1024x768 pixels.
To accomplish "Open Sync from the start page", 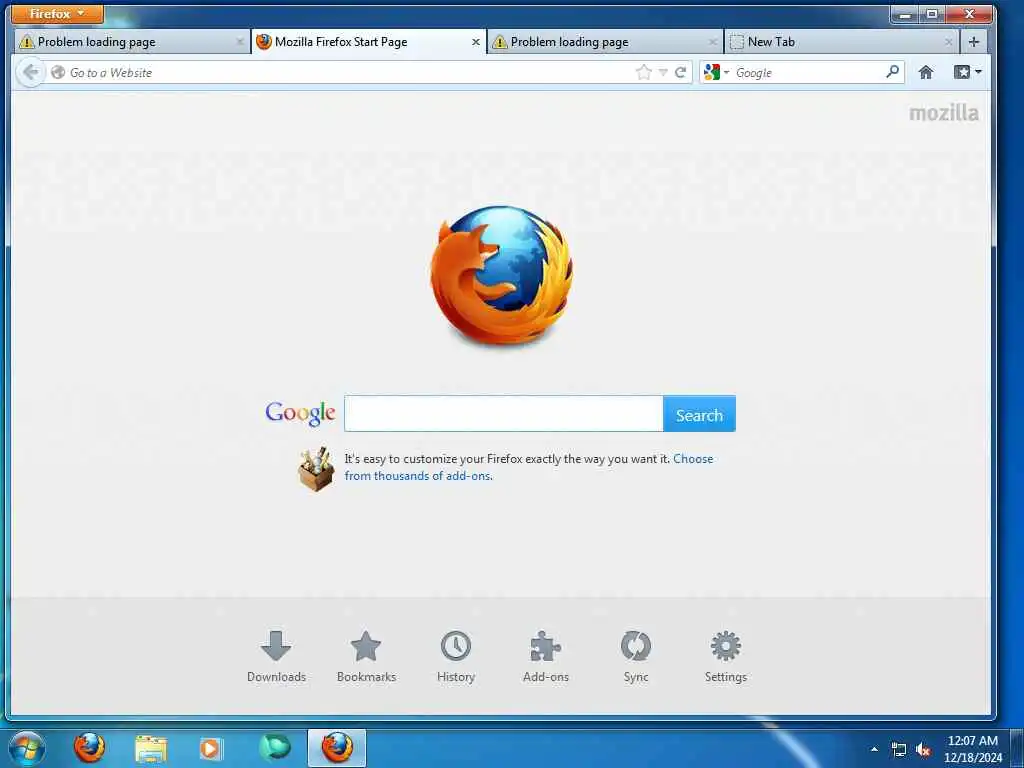I will point(636,656).
